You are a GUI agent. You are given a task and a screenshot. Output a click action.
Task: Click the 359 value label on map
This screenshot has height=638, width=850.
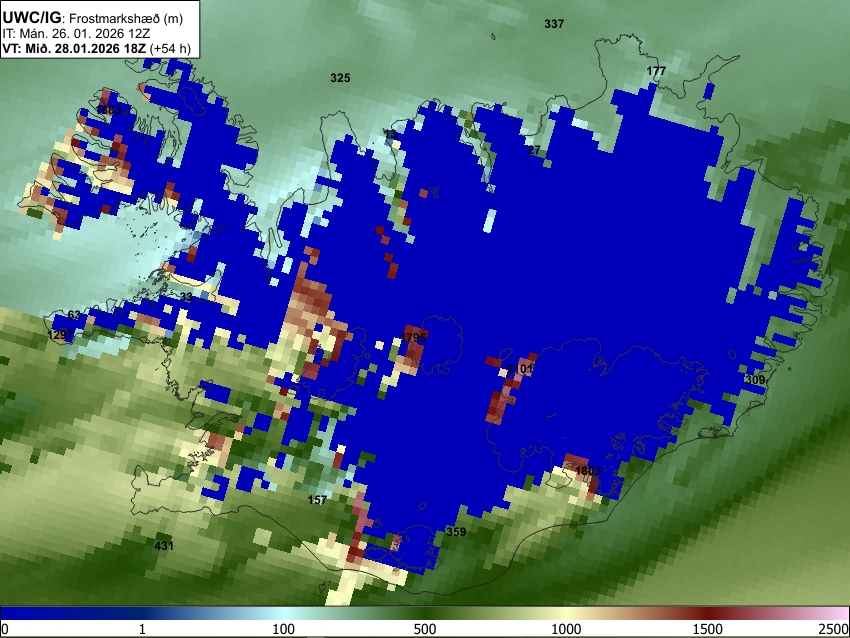pyautogui.click(x=456, y=532)
